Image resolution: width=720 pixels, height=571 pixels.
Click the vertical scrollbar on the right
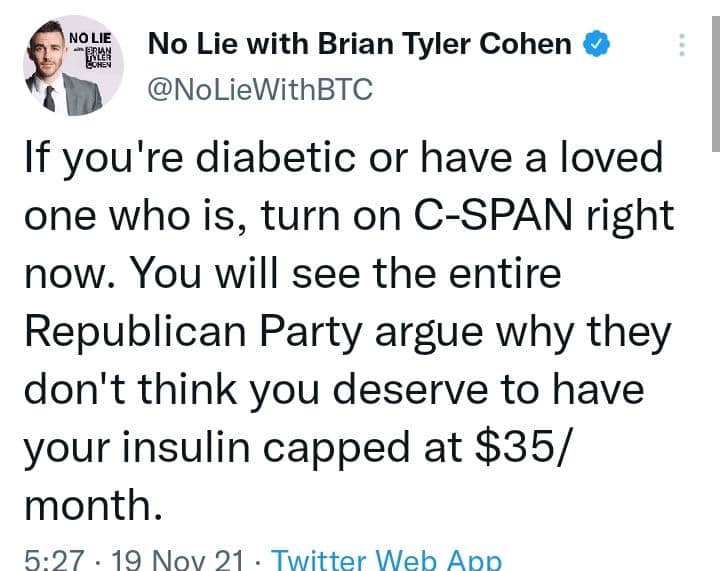coord(715,84)
